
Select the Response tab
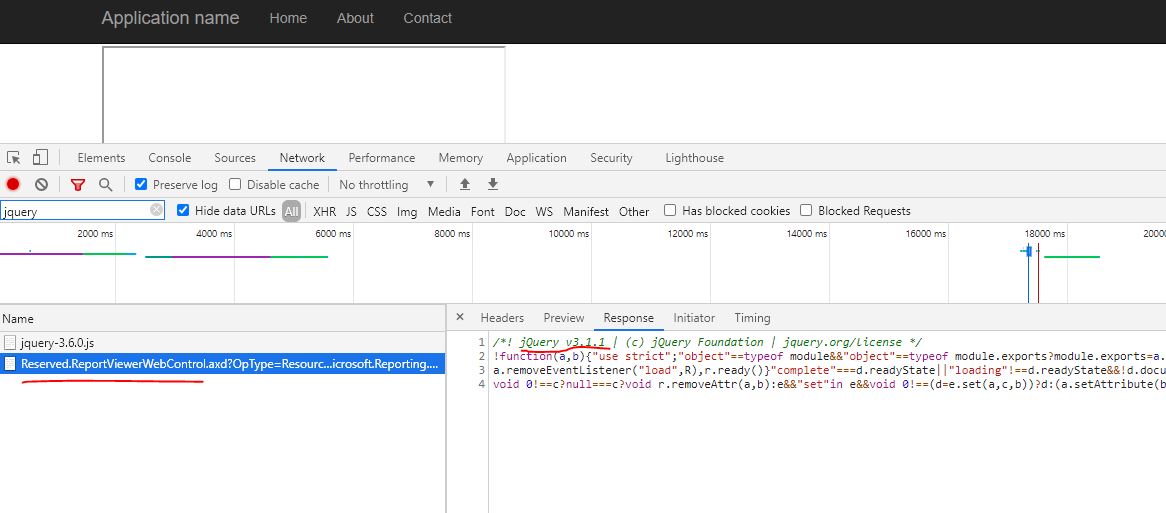pos(628,317)
